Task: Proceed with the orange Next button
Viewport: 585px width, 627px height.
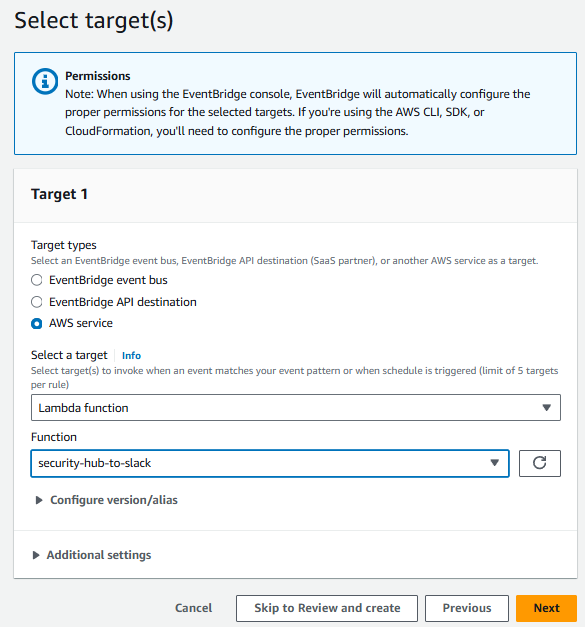Action: click(x=546, y=608)
